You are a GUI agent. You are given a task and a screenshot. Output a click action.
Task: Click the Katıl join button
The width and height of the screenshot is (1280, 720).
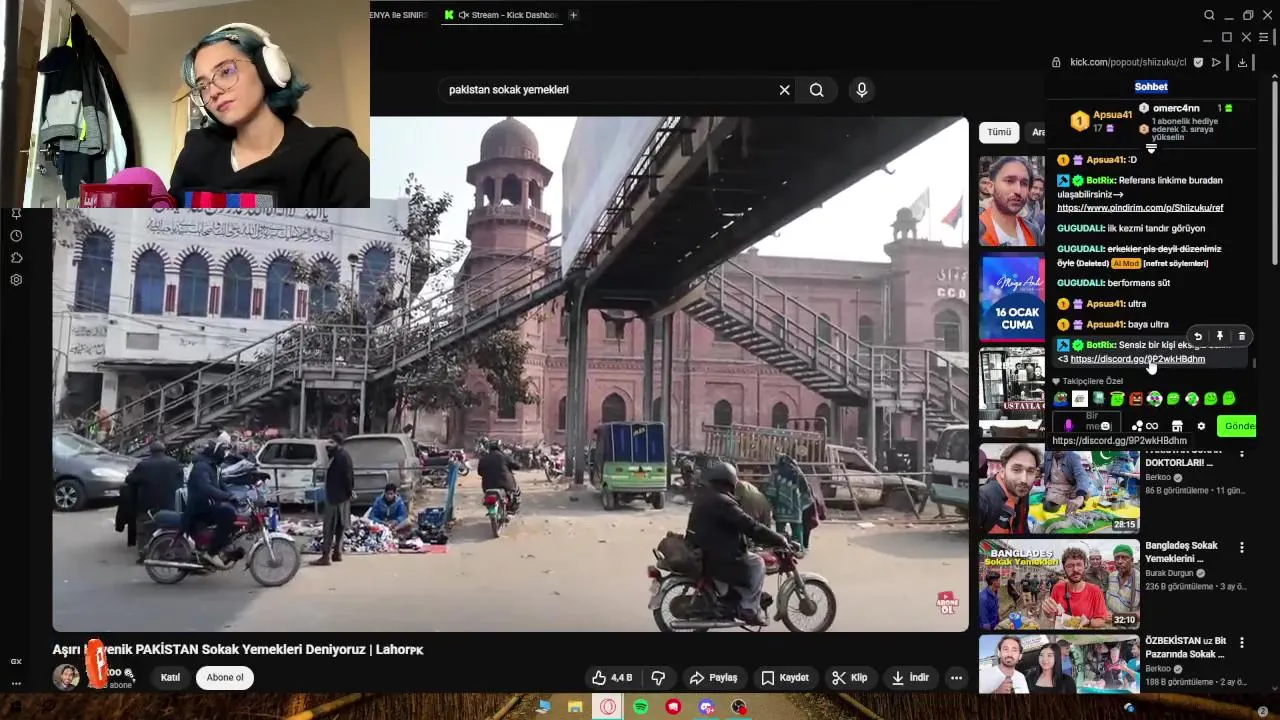click(x=171, y=678)
